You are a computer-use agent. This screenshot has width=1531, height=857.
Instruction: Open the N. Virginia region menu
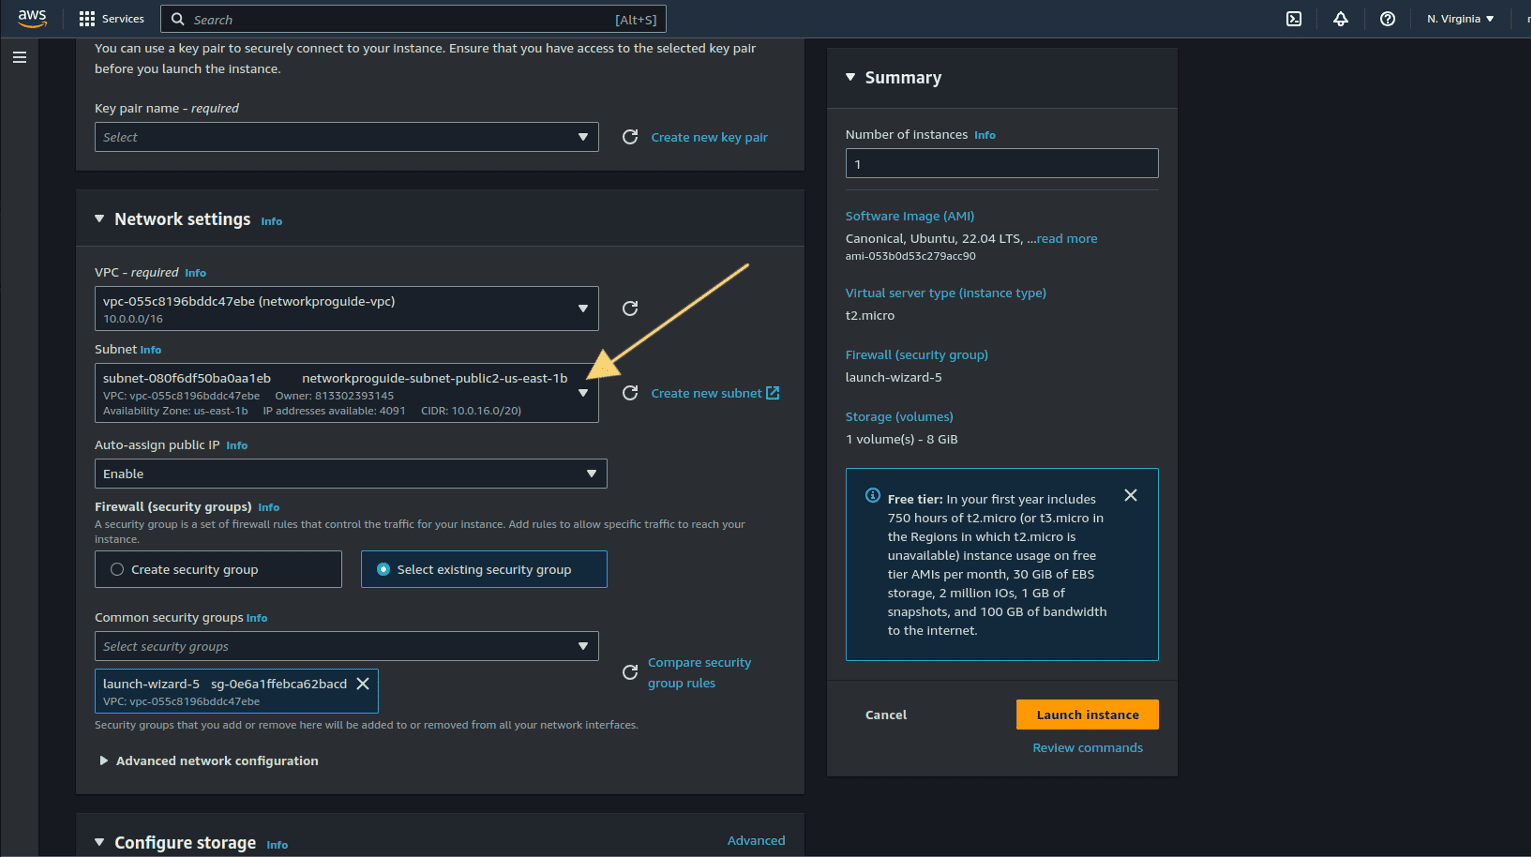coord(1459,18)
